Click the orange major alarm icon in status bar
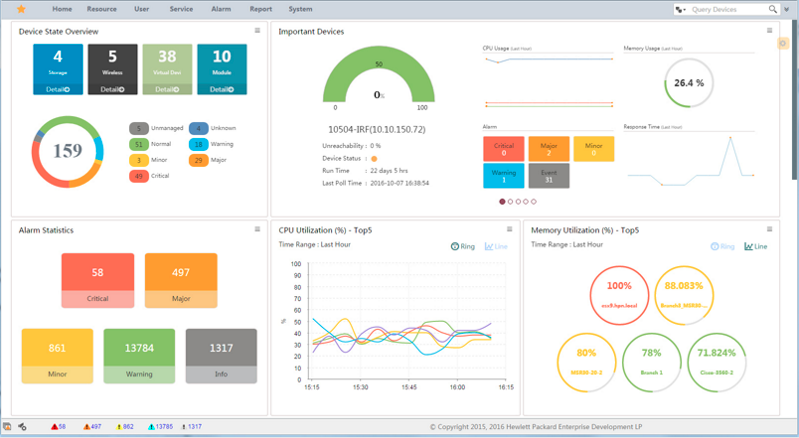 tap(87, 427)
